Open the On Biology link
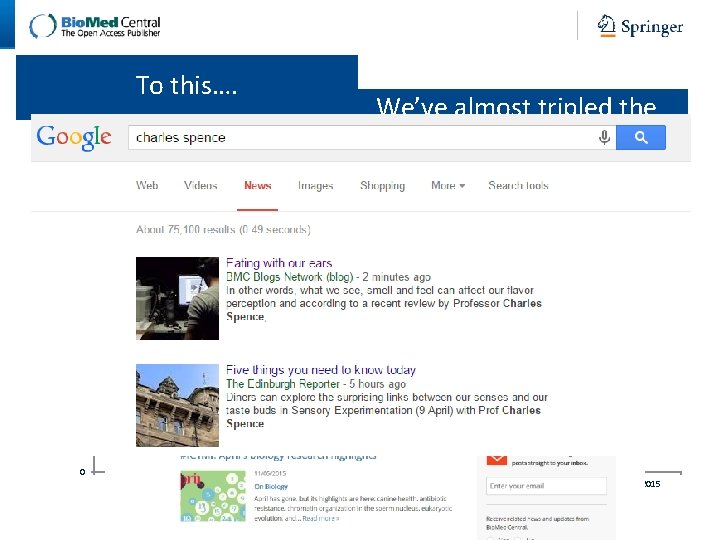 point(271,486)
